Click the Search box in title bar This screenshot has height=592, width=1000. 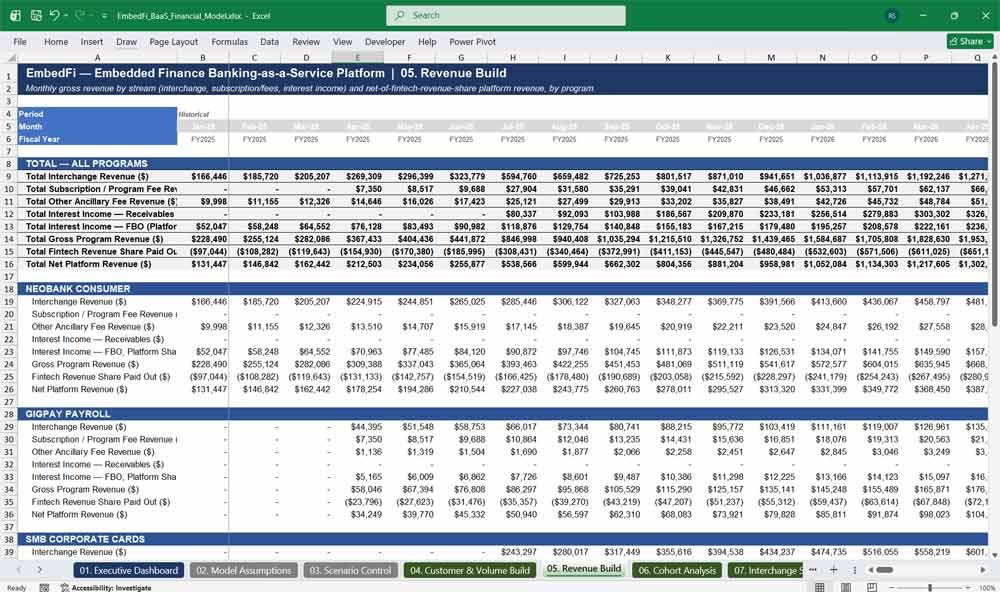(x=505, y=15)
